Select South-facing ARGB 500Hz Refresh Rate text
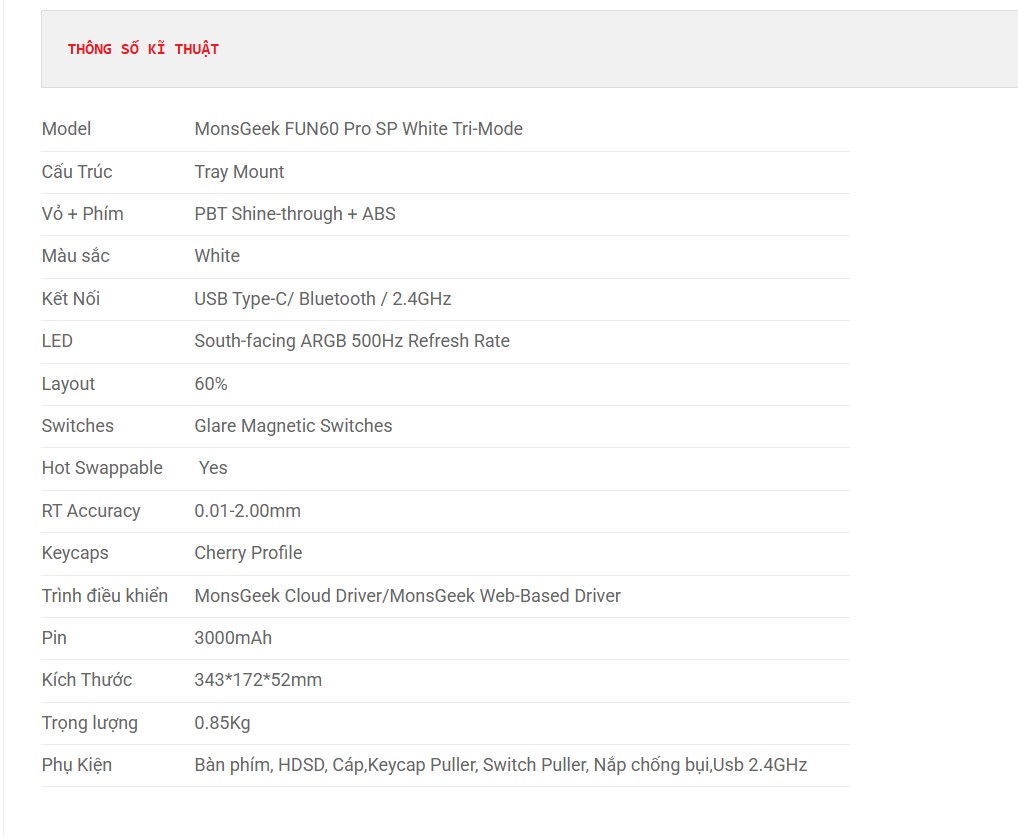The image size is (1018, 836). tap(352, 341)
